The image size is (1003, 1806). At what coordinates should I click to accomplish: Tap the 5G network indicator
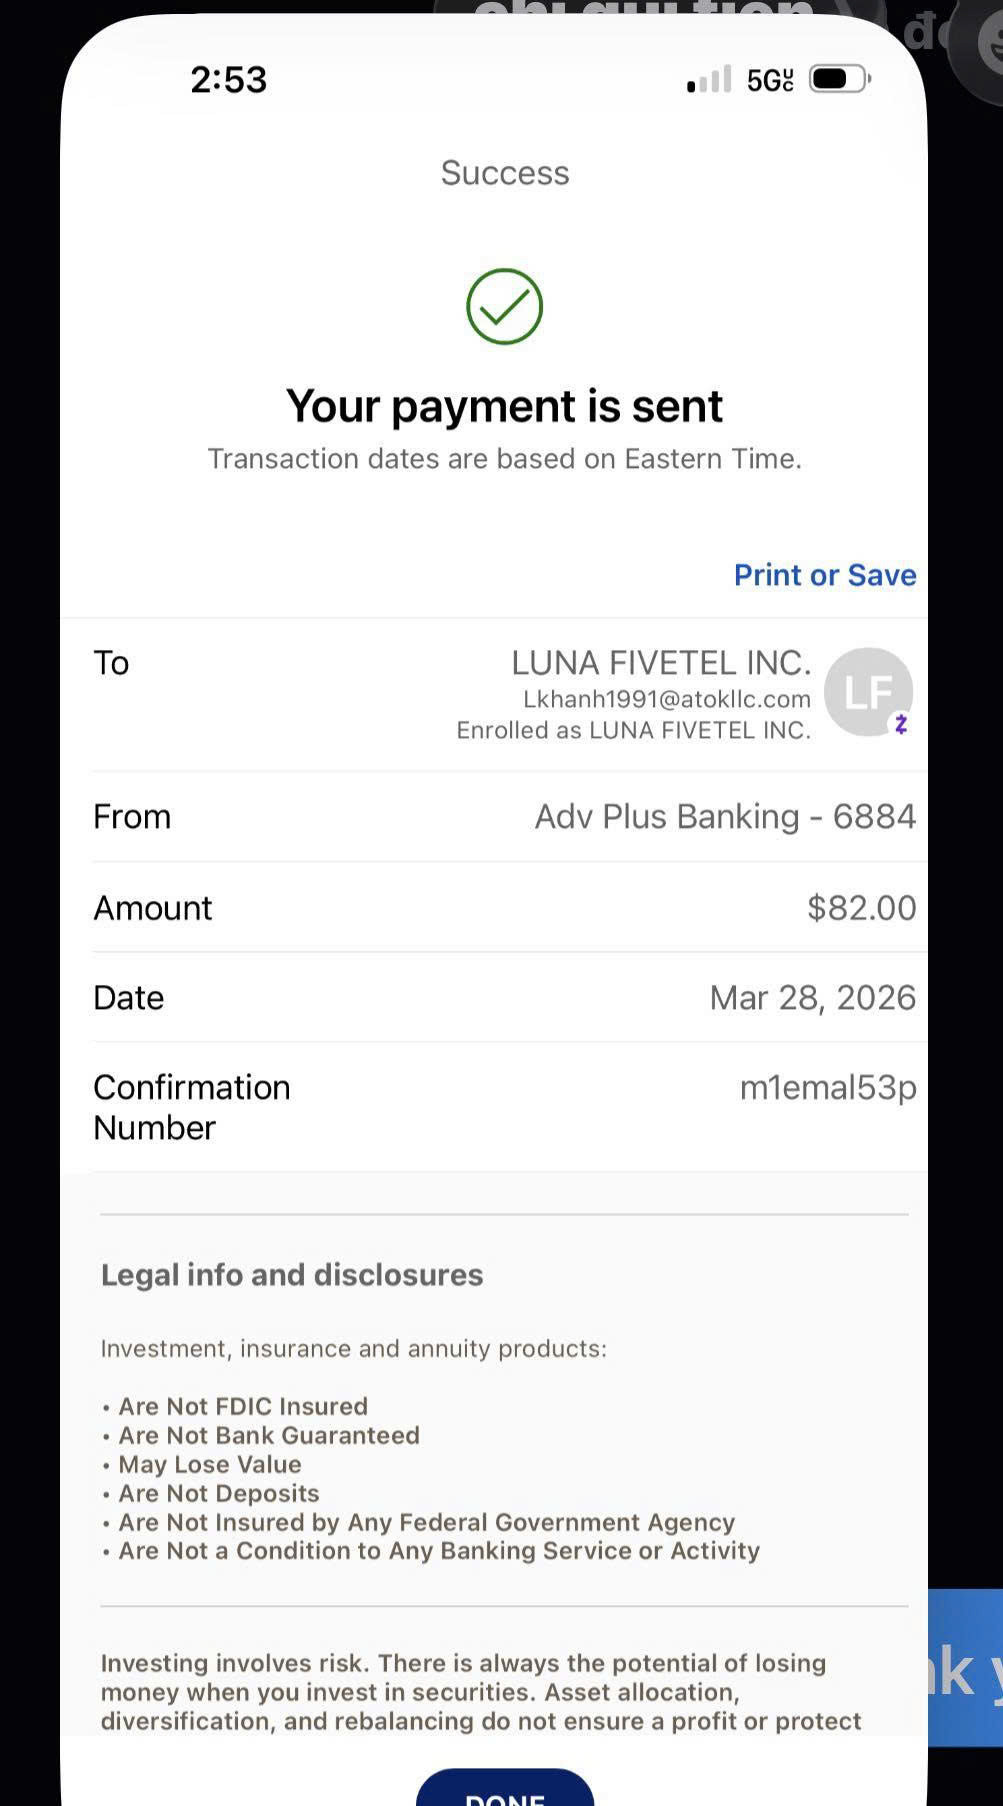[770, 80]
